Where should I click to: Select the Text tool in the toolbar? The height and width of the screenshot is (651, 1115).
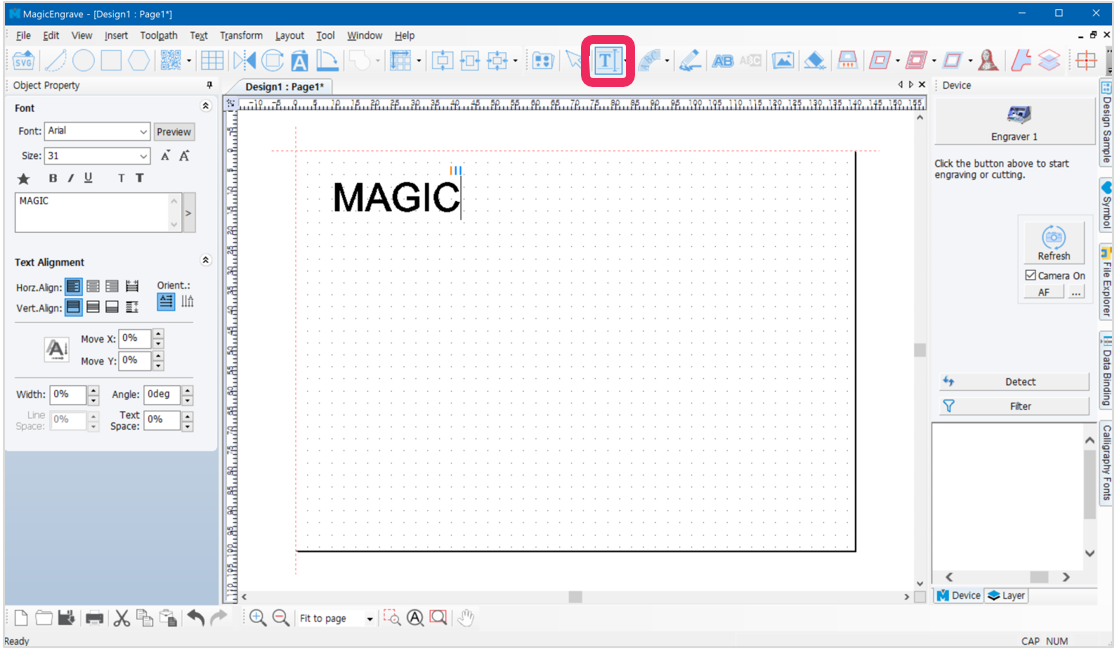pyautogui.click(x=607, y=61)
